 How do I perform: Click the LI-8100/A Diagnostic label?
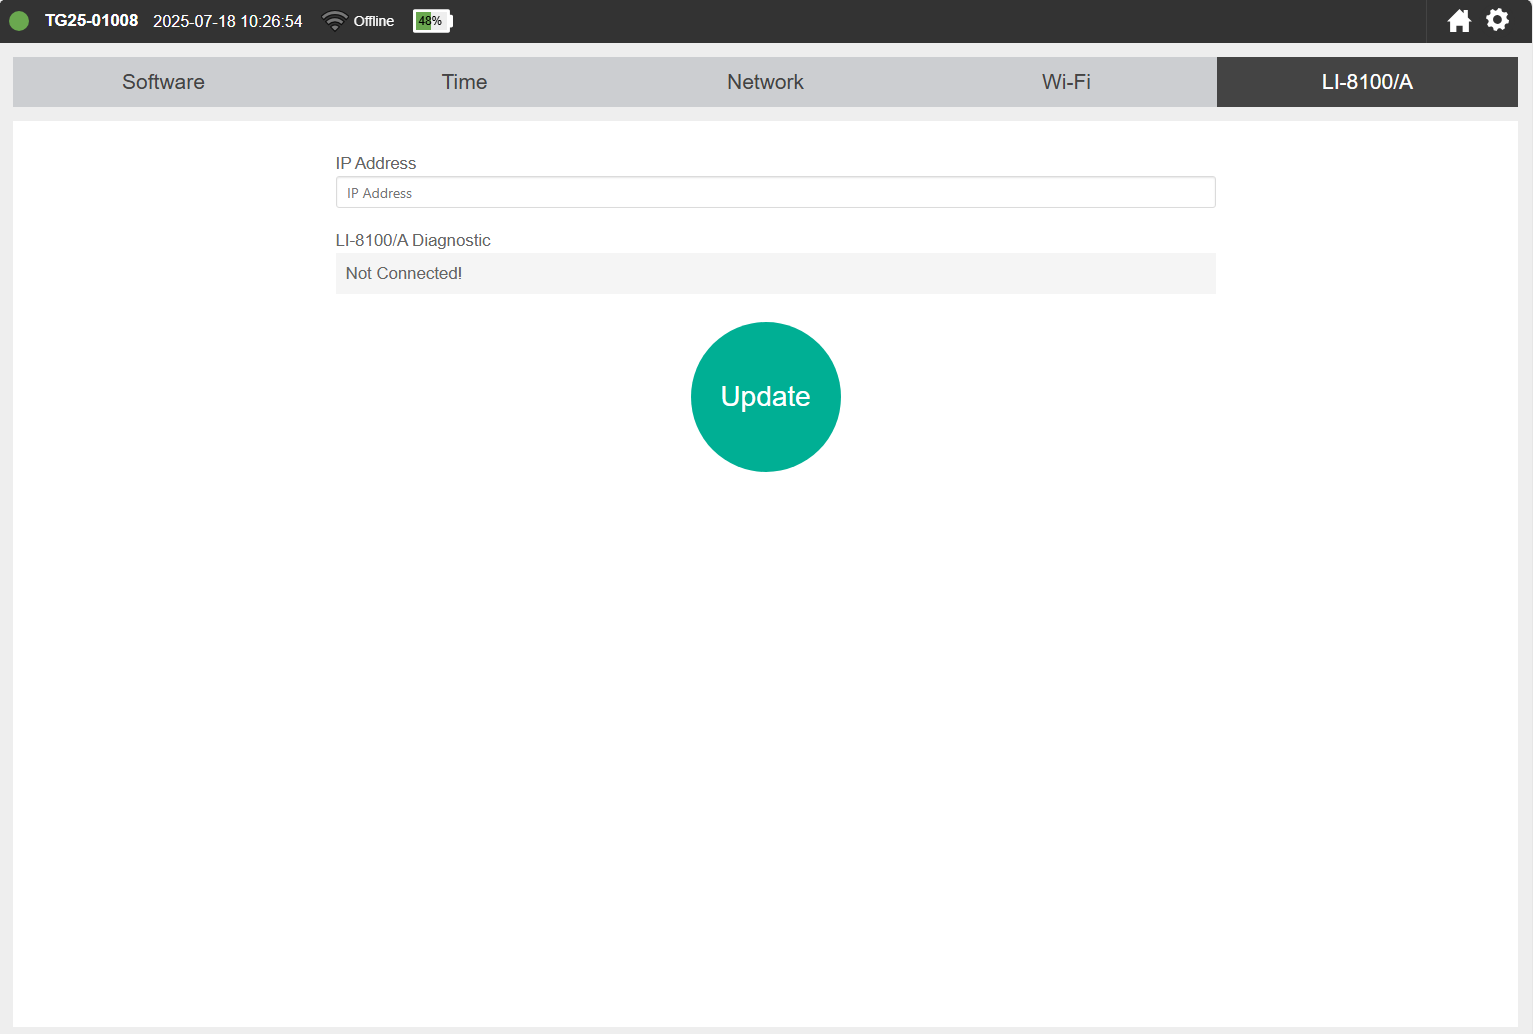413,240
